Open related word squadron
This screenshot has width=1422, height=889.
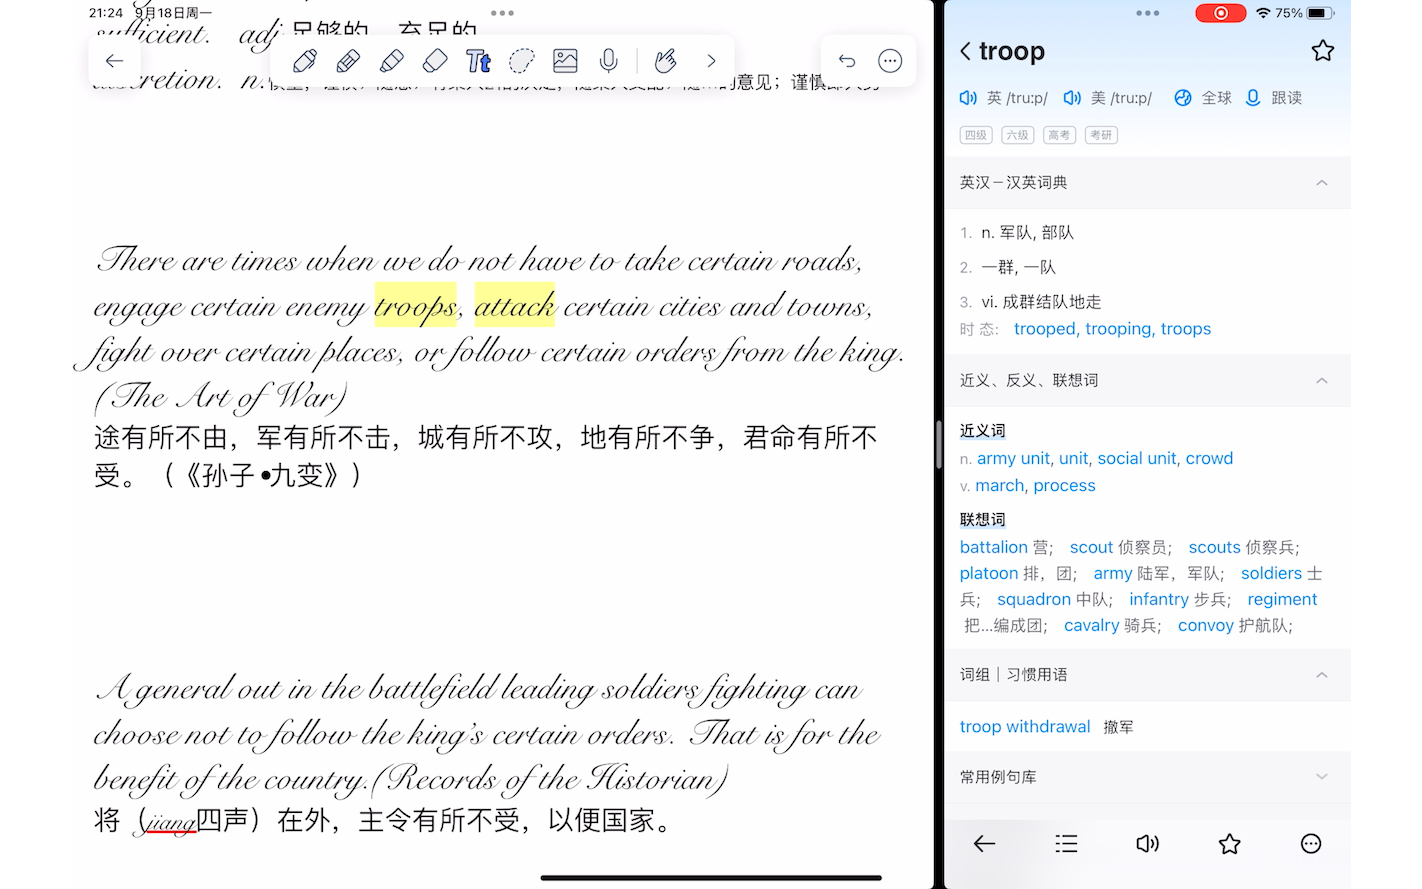pyautogui.click(x=1034, y=600)
